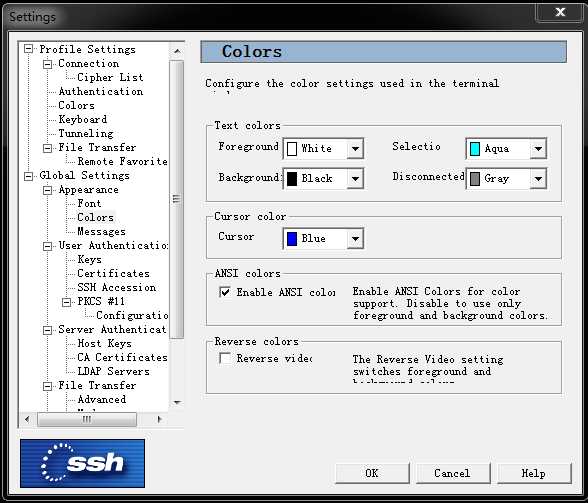Image resolution: width=588 pixels, height=503 pixels.
Task: Click the blue Cursor color swatch
Action: click(292, 239)
